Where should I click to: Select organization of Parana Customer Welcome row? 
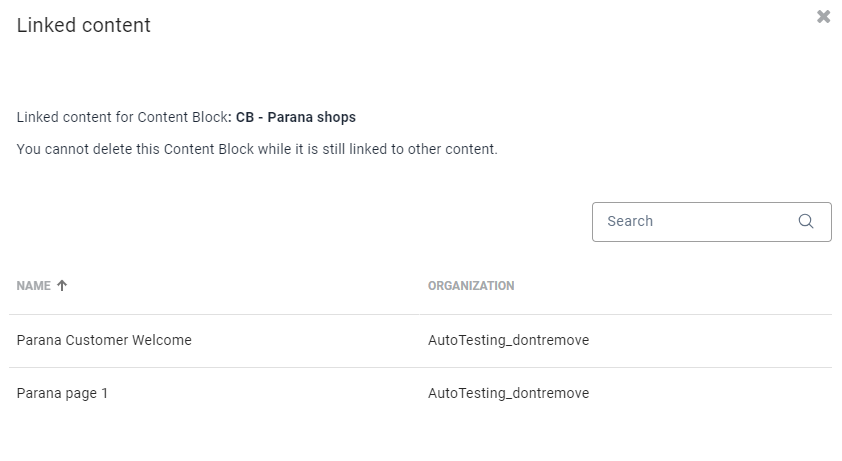tap(508, 340)
